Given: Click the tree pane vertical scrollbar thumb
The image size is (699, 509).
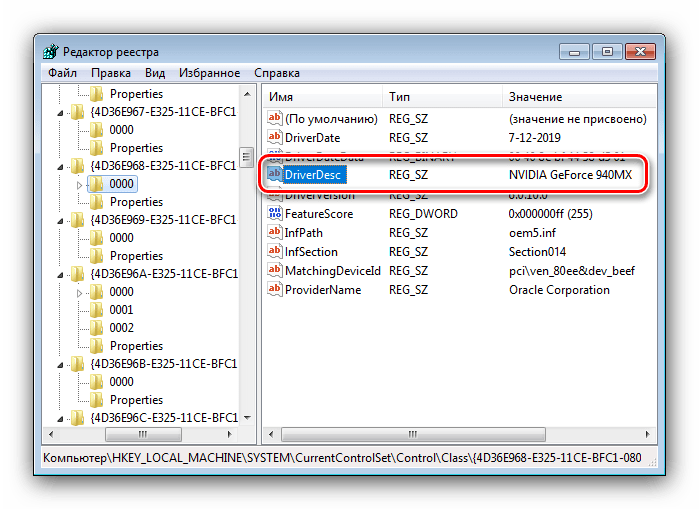Looking at the screenshot, I should [247, 157].
